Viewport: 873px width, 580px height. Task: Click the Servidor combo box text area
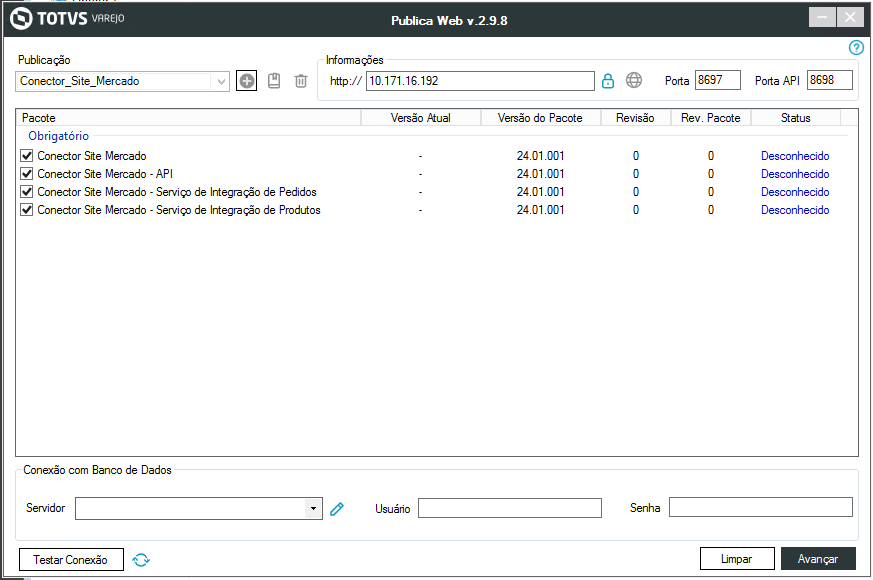point(190,509)
